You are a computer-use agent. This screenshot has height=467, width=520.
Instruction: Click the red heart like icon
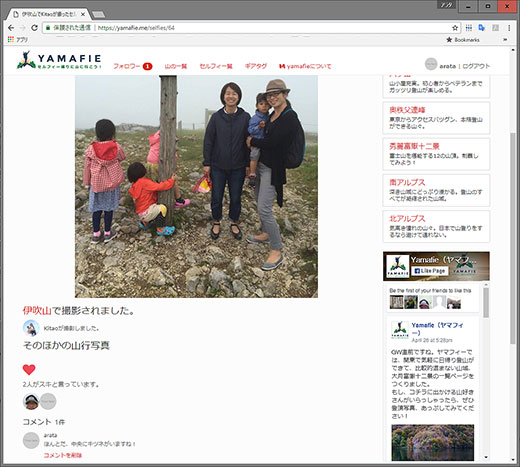[x=29, y=369]
